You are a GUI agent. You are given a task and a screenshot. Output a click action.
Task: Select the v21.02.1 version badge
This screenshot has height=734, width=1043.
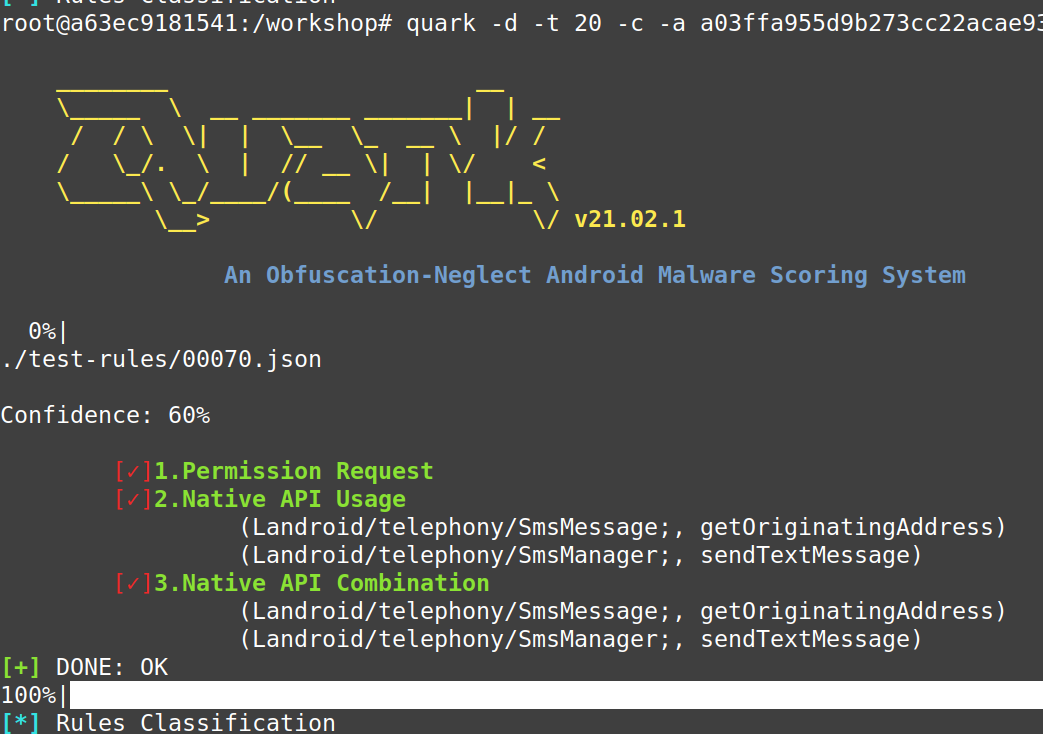[630, 218]
